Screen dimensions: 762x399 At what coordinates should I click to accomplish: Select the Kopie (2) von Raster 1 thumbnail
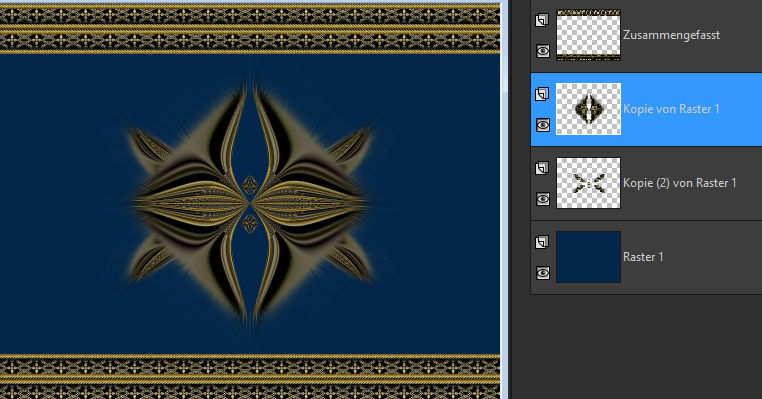coord(589,183)
